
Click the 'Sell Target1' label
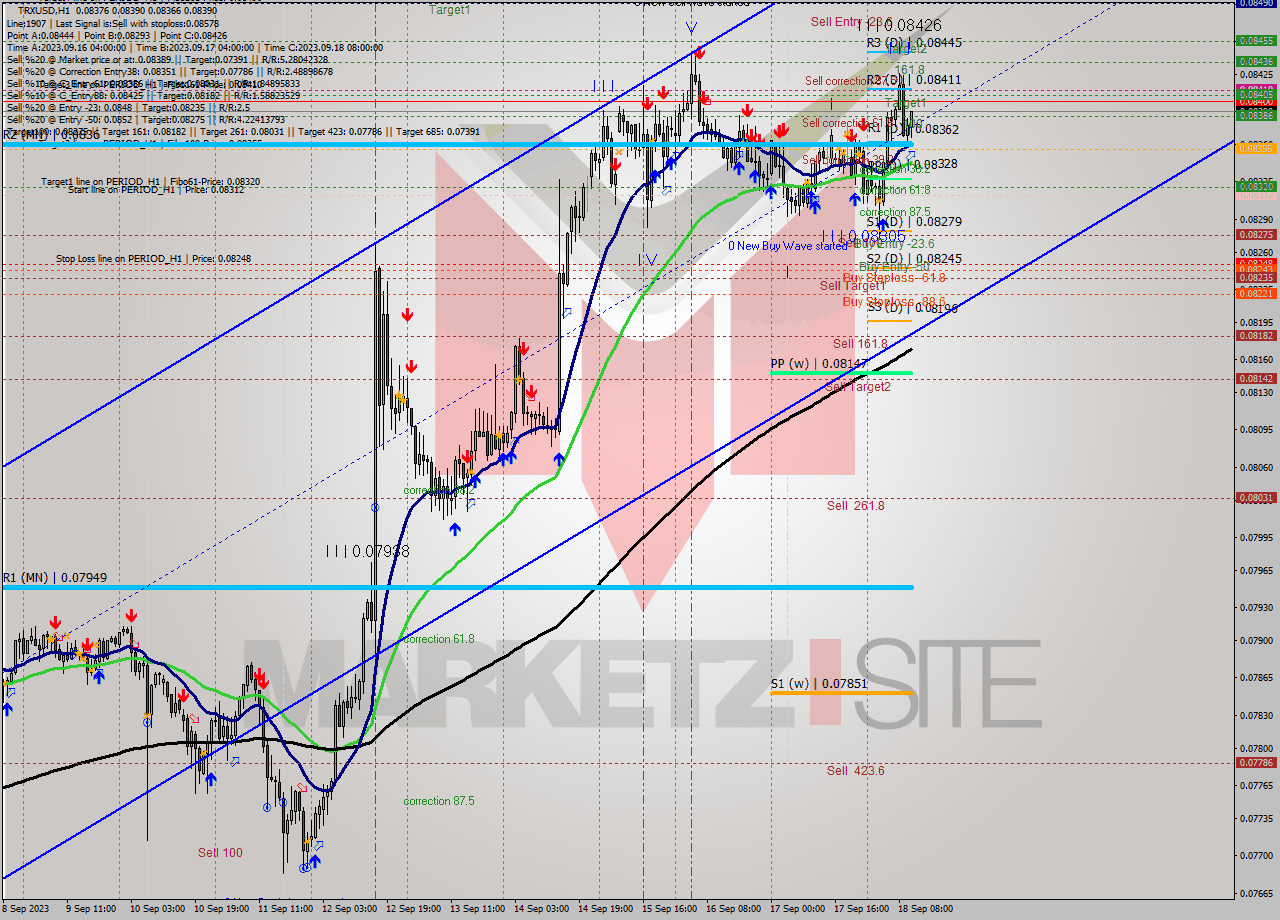coord(853,286)
